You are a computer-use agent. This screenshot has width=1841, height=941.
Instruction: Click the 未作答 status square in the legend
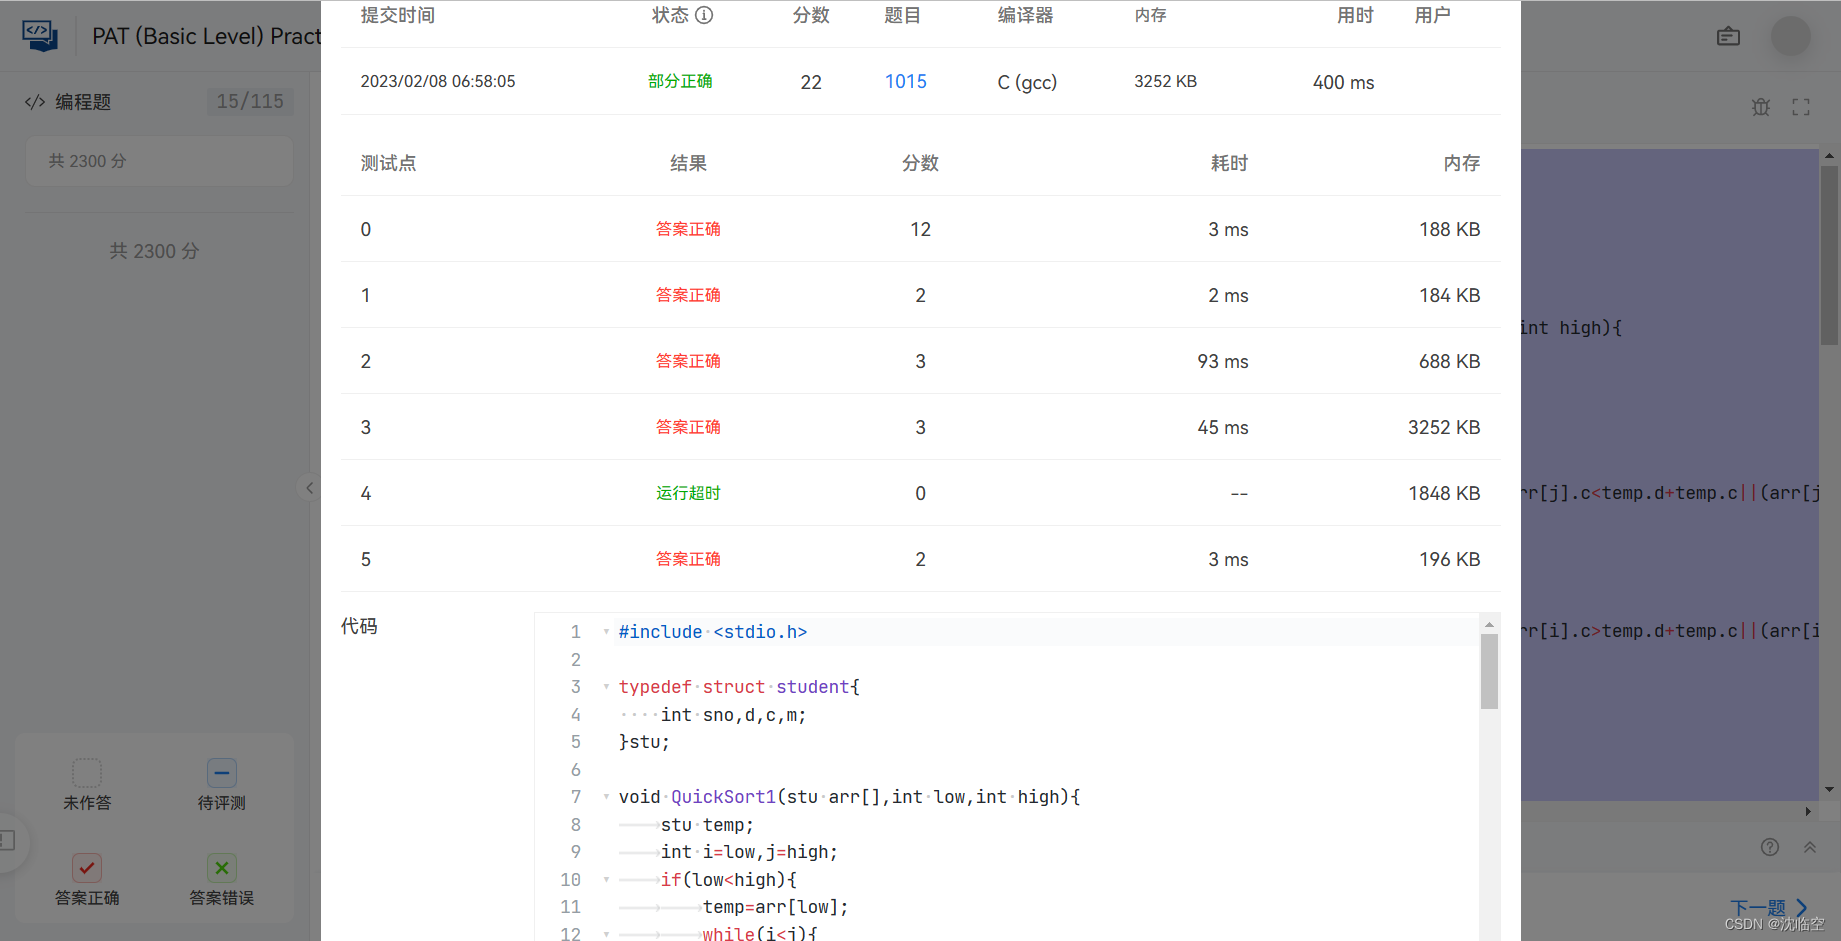[87, 771]
